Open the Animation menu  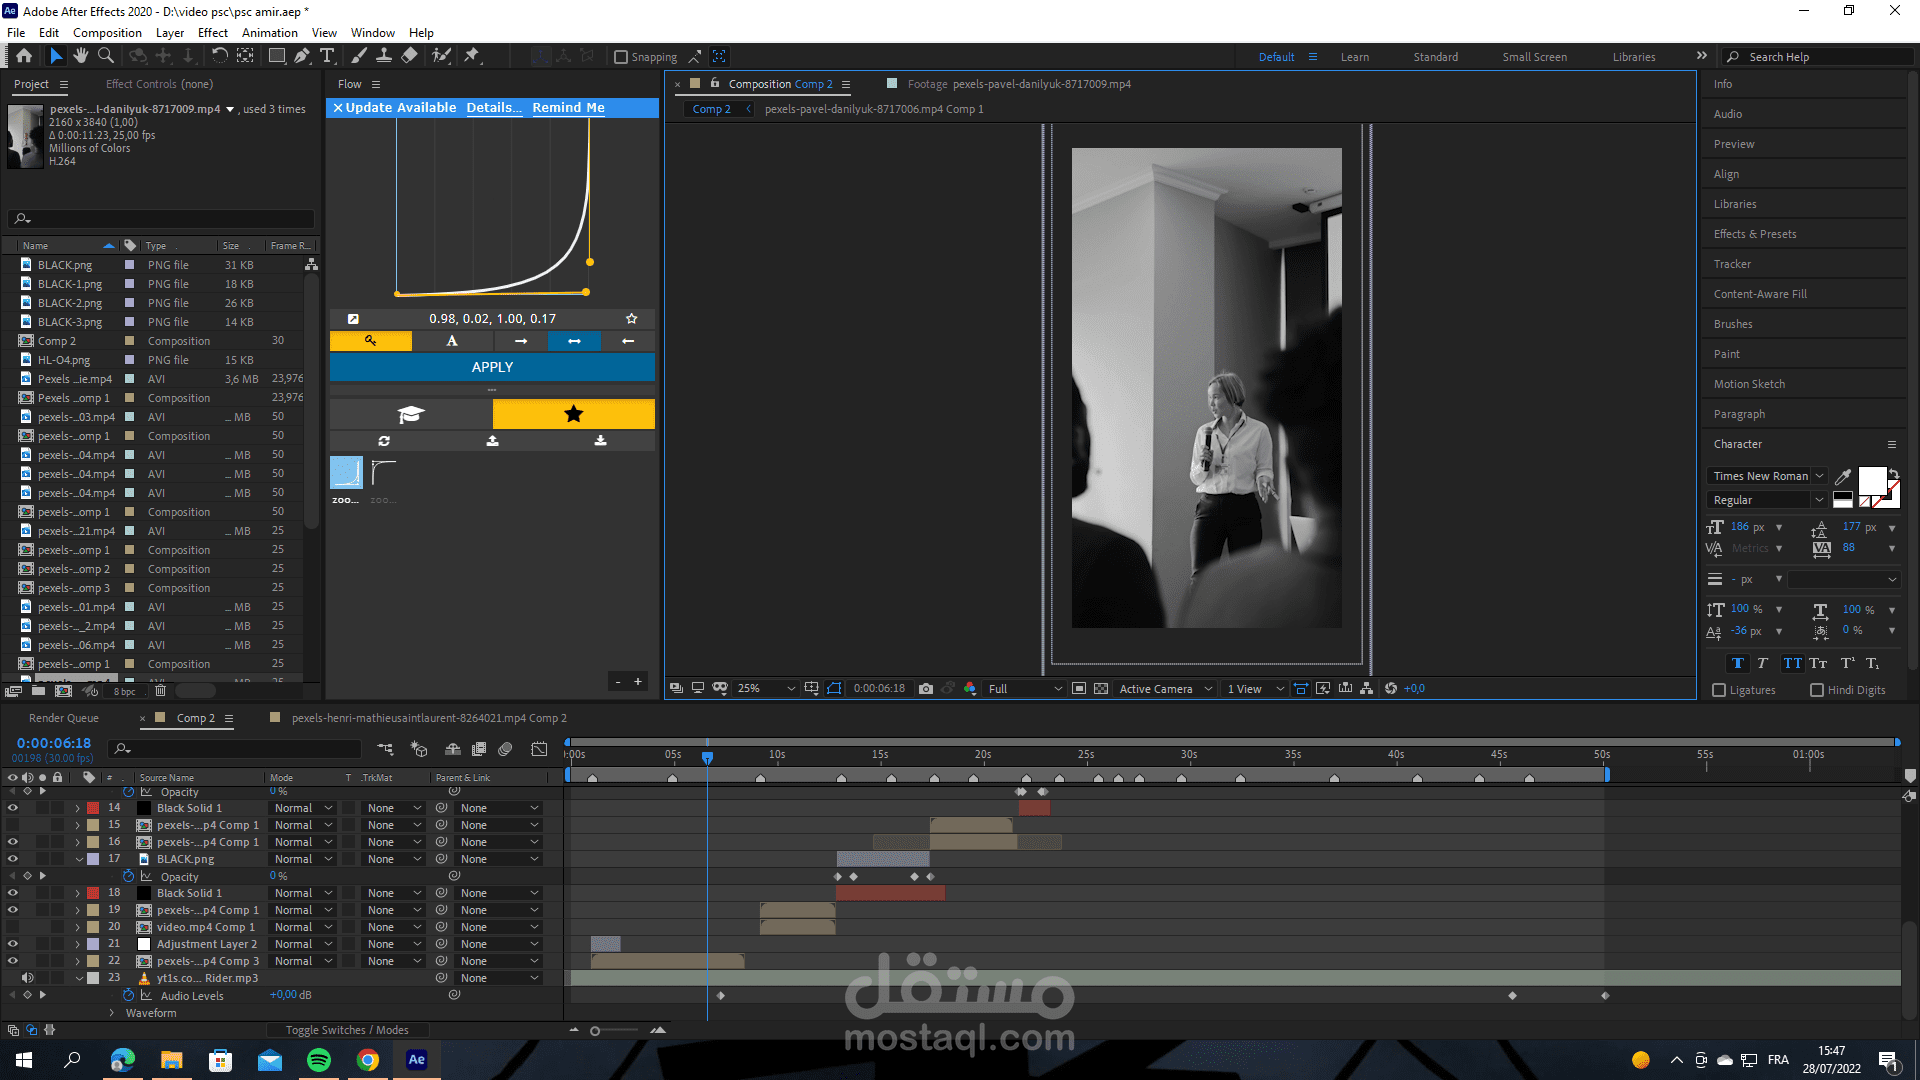(269, 33)
